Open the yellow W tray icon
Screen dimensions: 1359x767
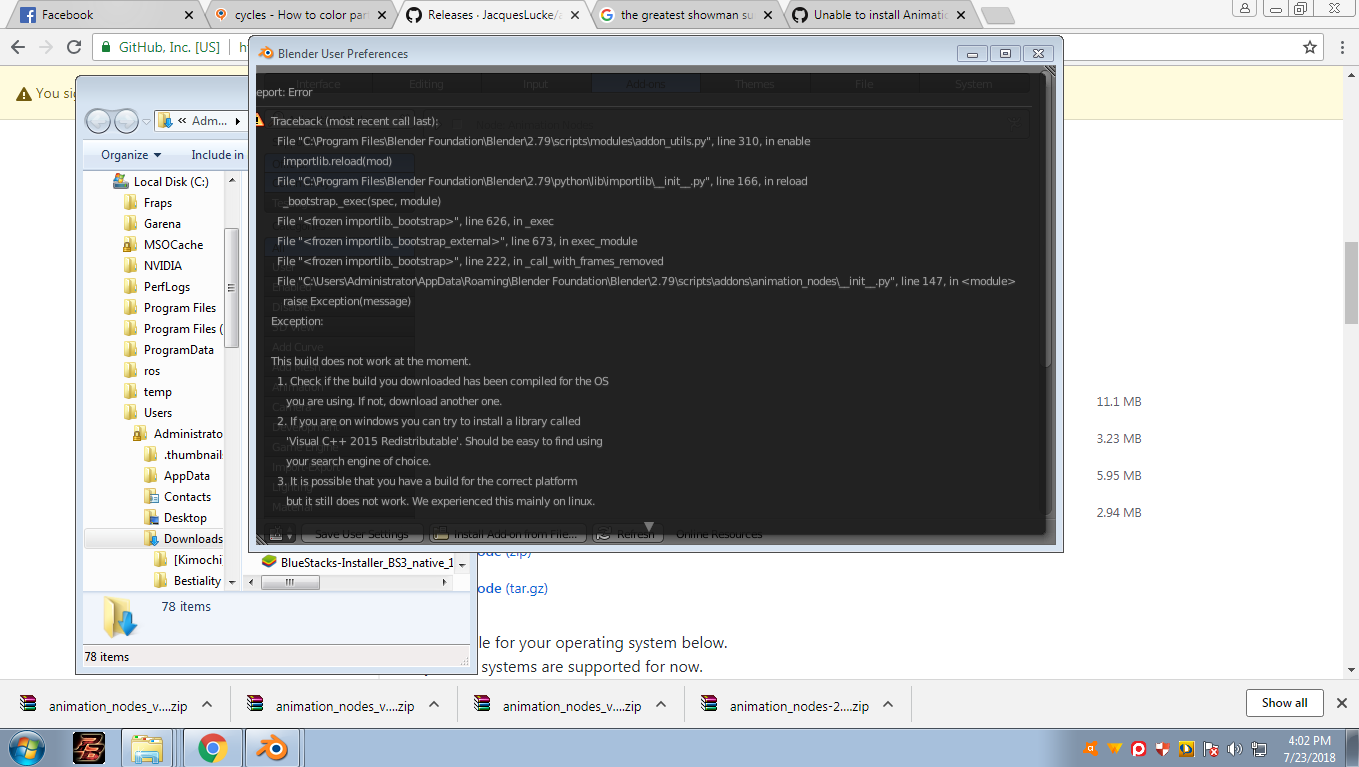tap(1114, 748)
